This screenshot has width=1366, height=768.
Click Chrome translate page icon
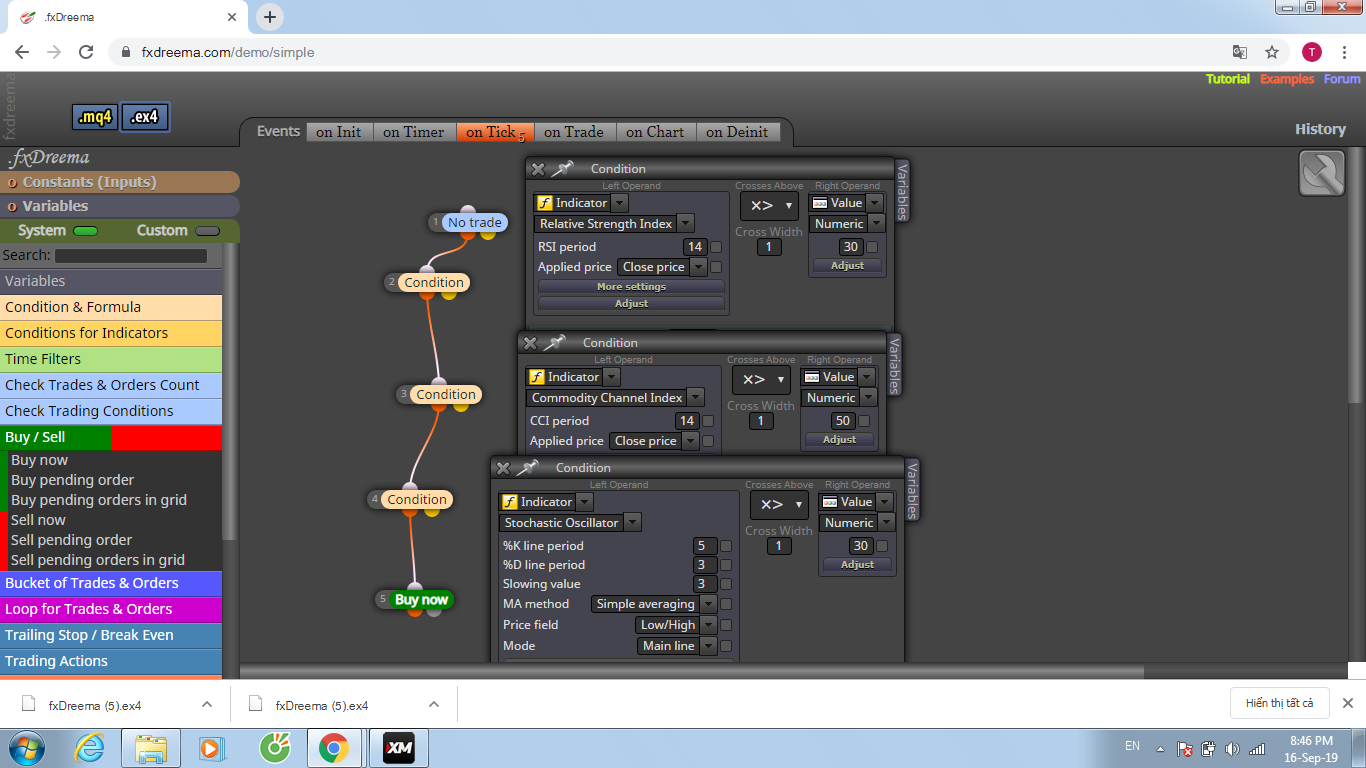tap(1239, 52)
